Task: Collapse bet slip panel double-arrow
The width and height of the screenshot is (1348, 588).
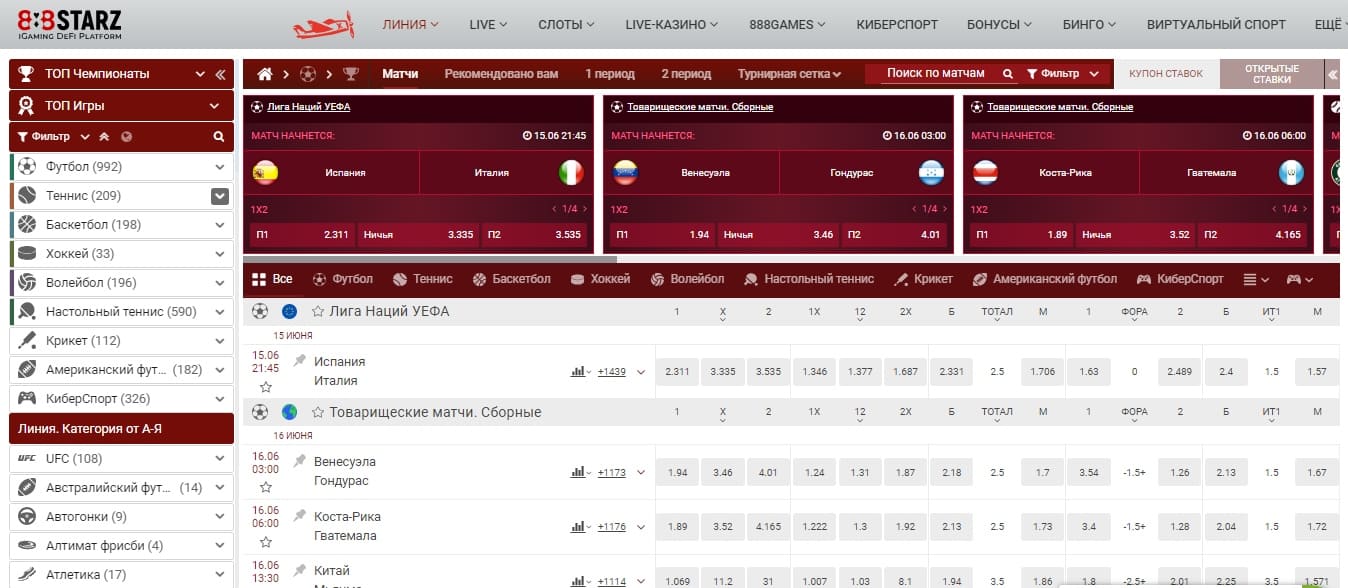Action: click(x=1333, y=74)
